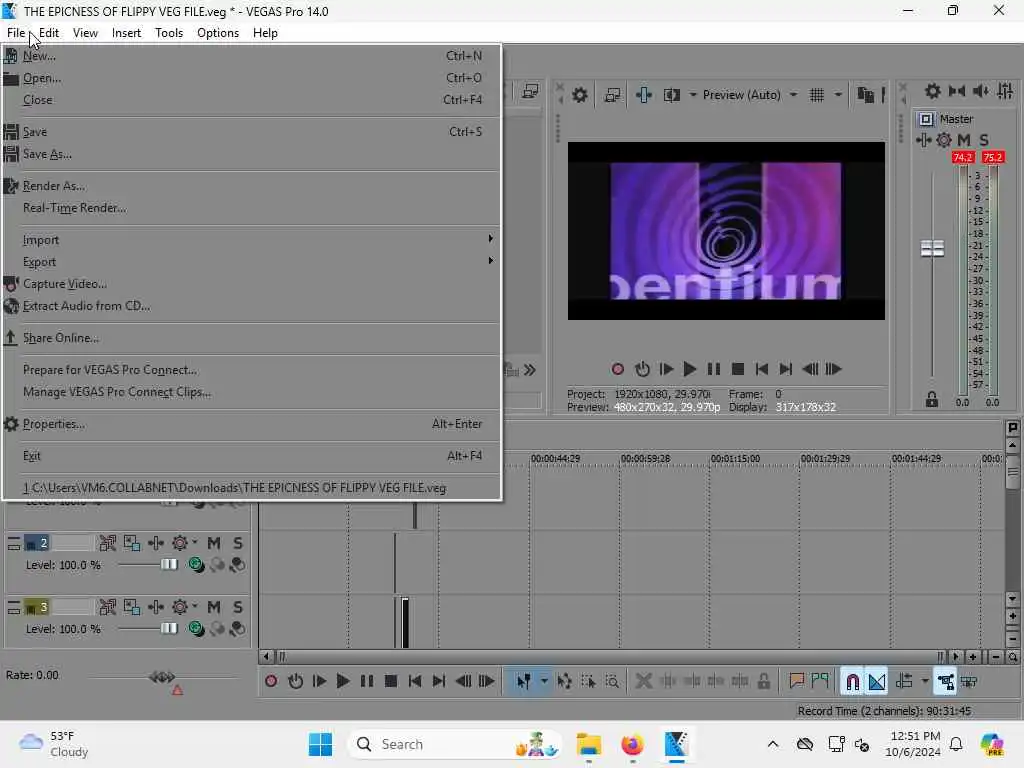Click the overlays grid icon in preview
Image resolution: width=1024 pixels, height=768 pixels.
(816, 95)
